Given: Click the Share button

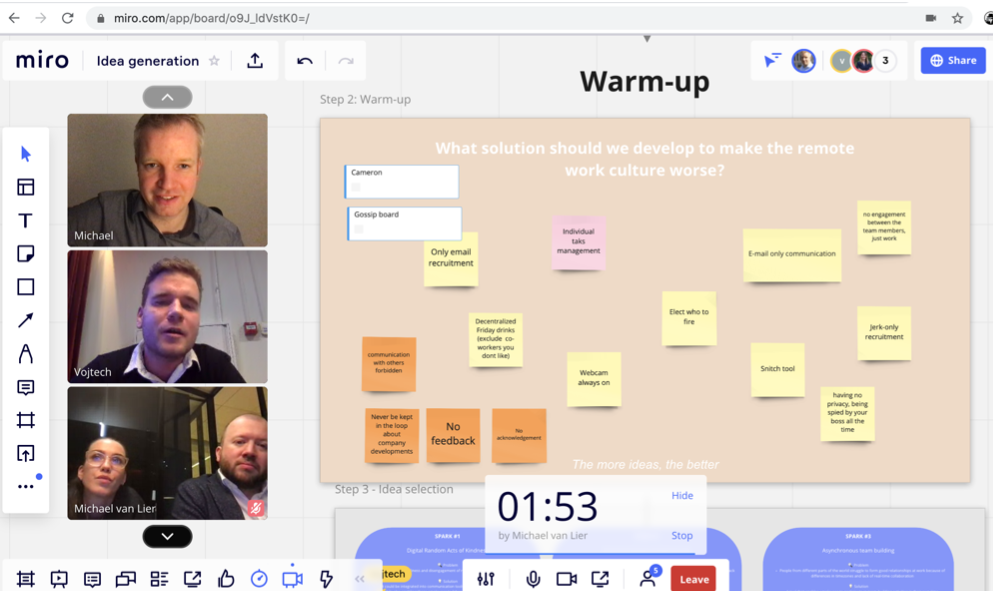Looking at the screenshot, I should [953, 61].
